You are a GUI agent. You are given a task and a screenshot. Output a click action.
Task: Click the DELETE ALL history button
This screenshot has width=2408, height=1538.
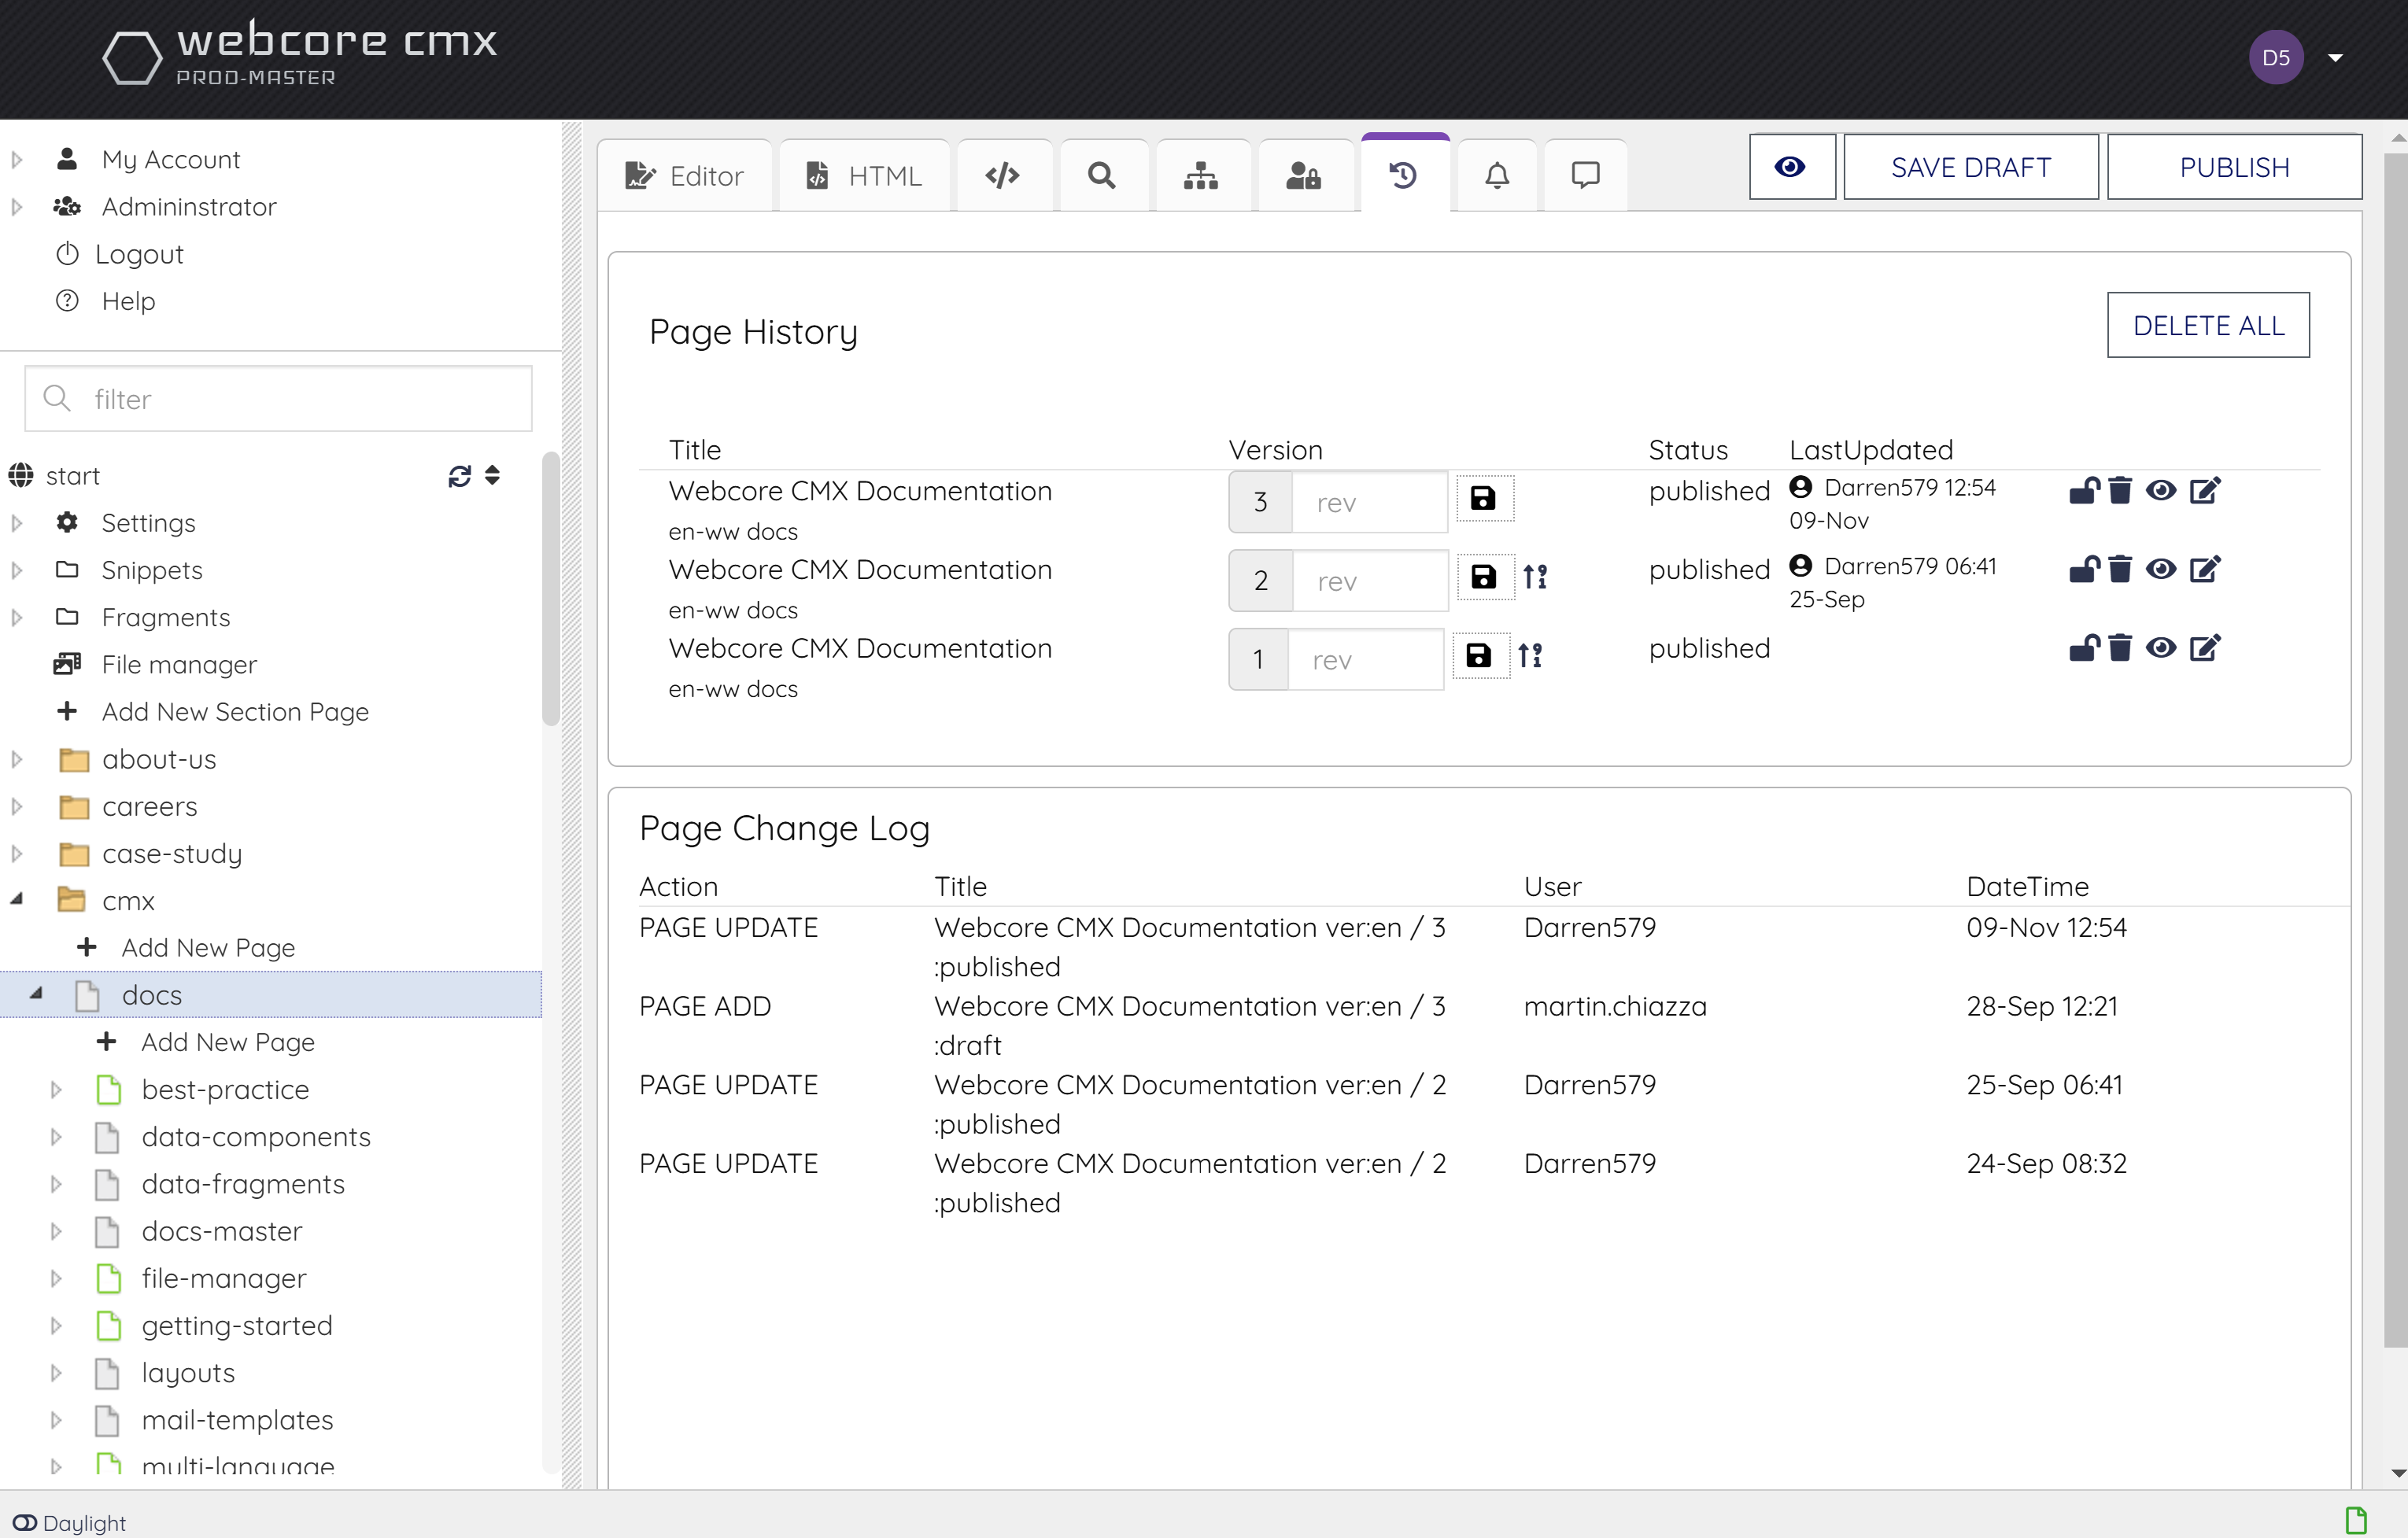pos(2208,325)
